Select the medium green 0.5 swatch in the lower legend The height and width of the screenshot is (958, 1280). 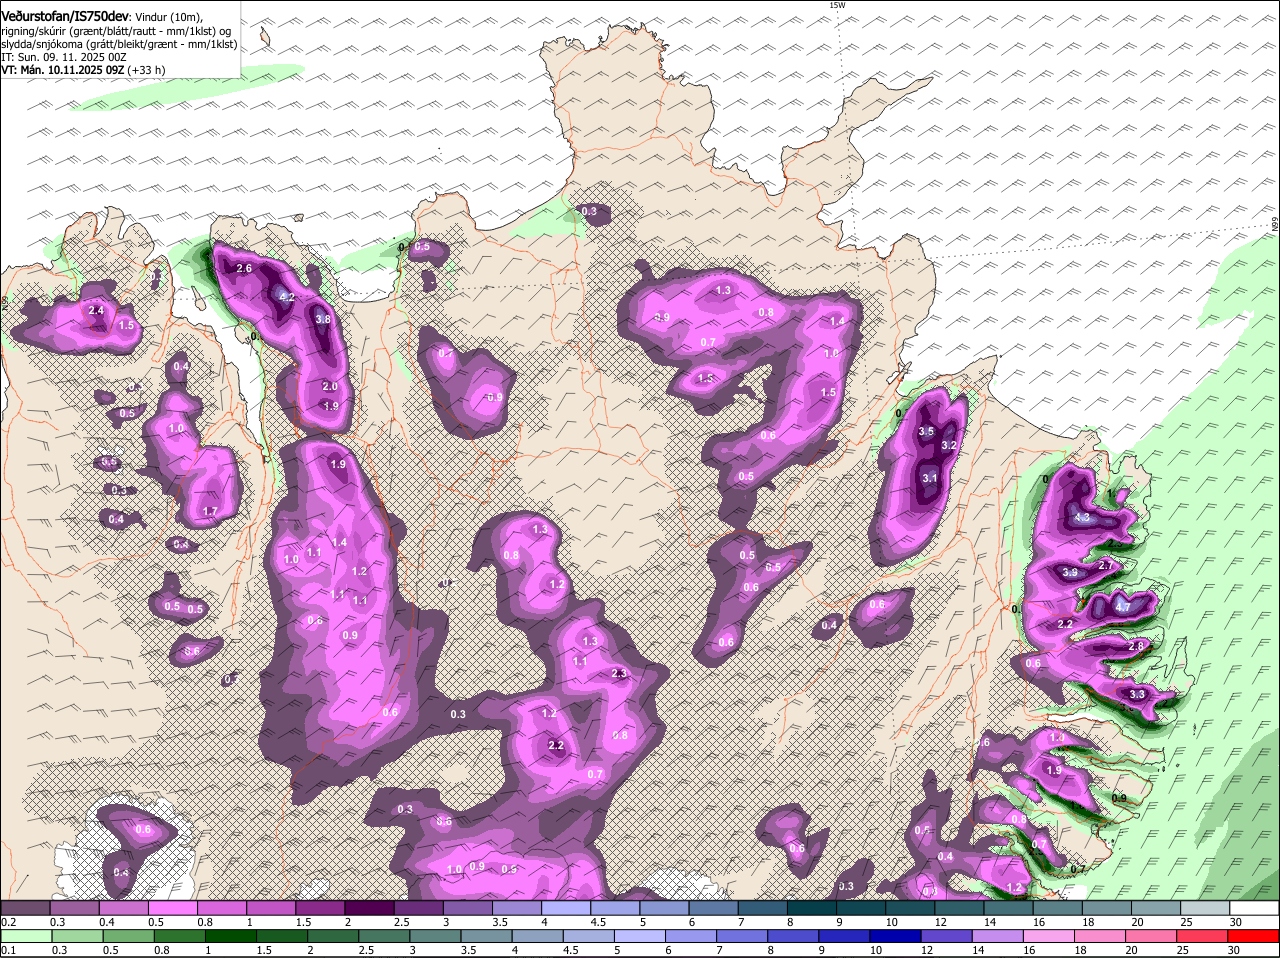point(128,936)
